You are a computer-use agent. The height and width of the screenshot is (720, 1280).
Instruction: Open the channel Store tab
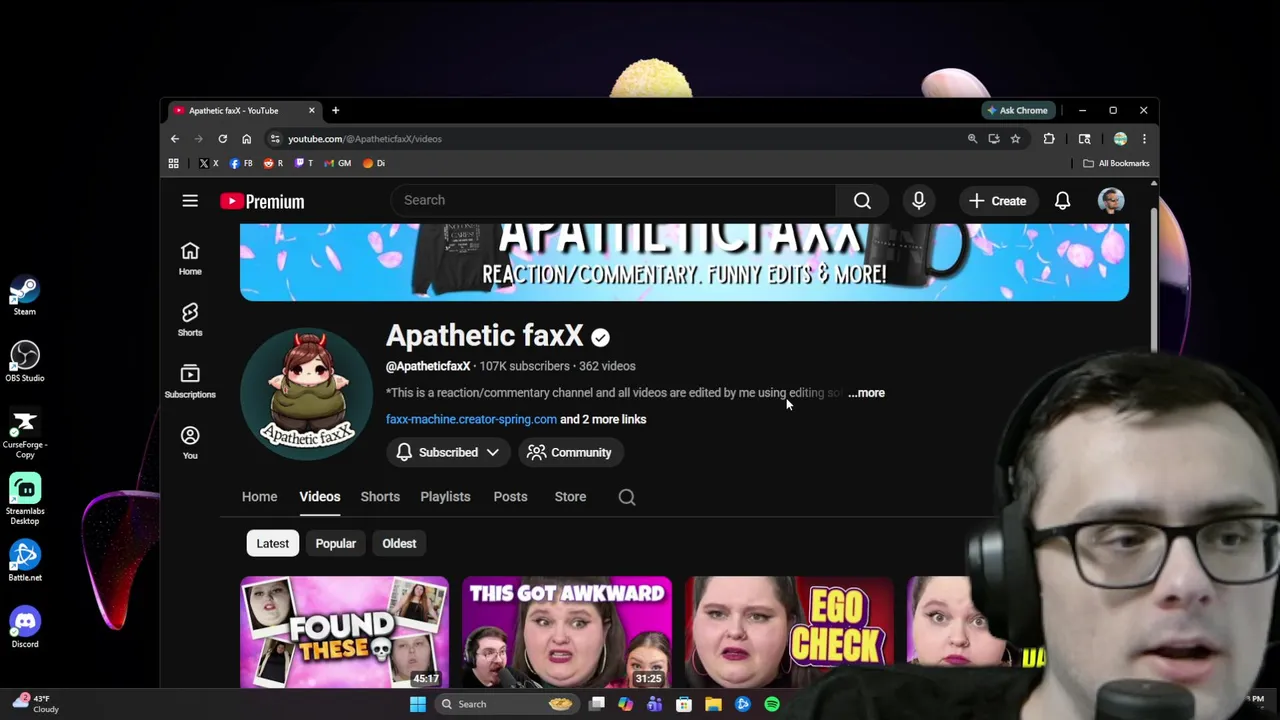570,497
